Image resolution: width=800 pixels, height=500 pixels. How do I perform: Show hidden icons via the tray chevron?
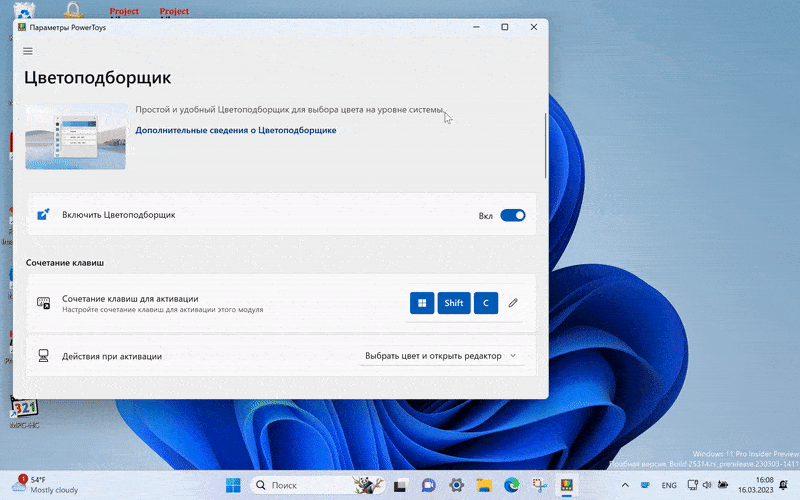[625, 485]
